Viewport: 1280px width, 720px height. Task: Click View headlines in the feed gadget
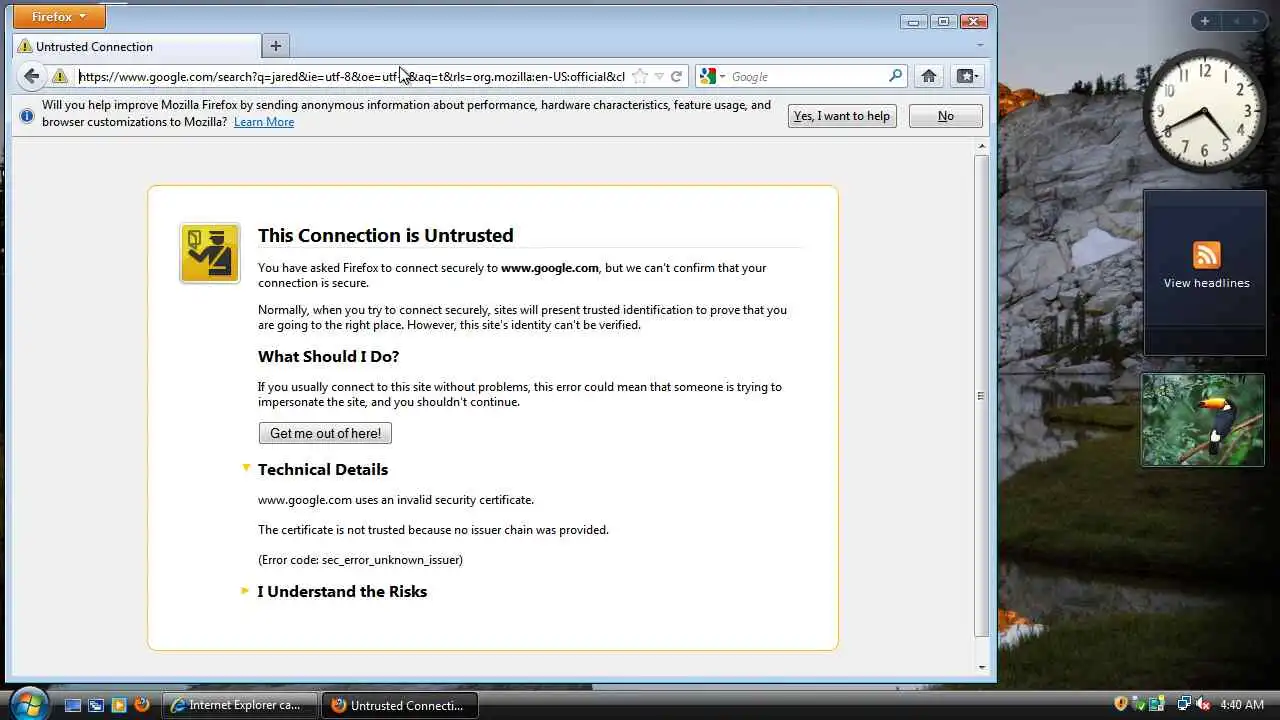click(1206, 283)
